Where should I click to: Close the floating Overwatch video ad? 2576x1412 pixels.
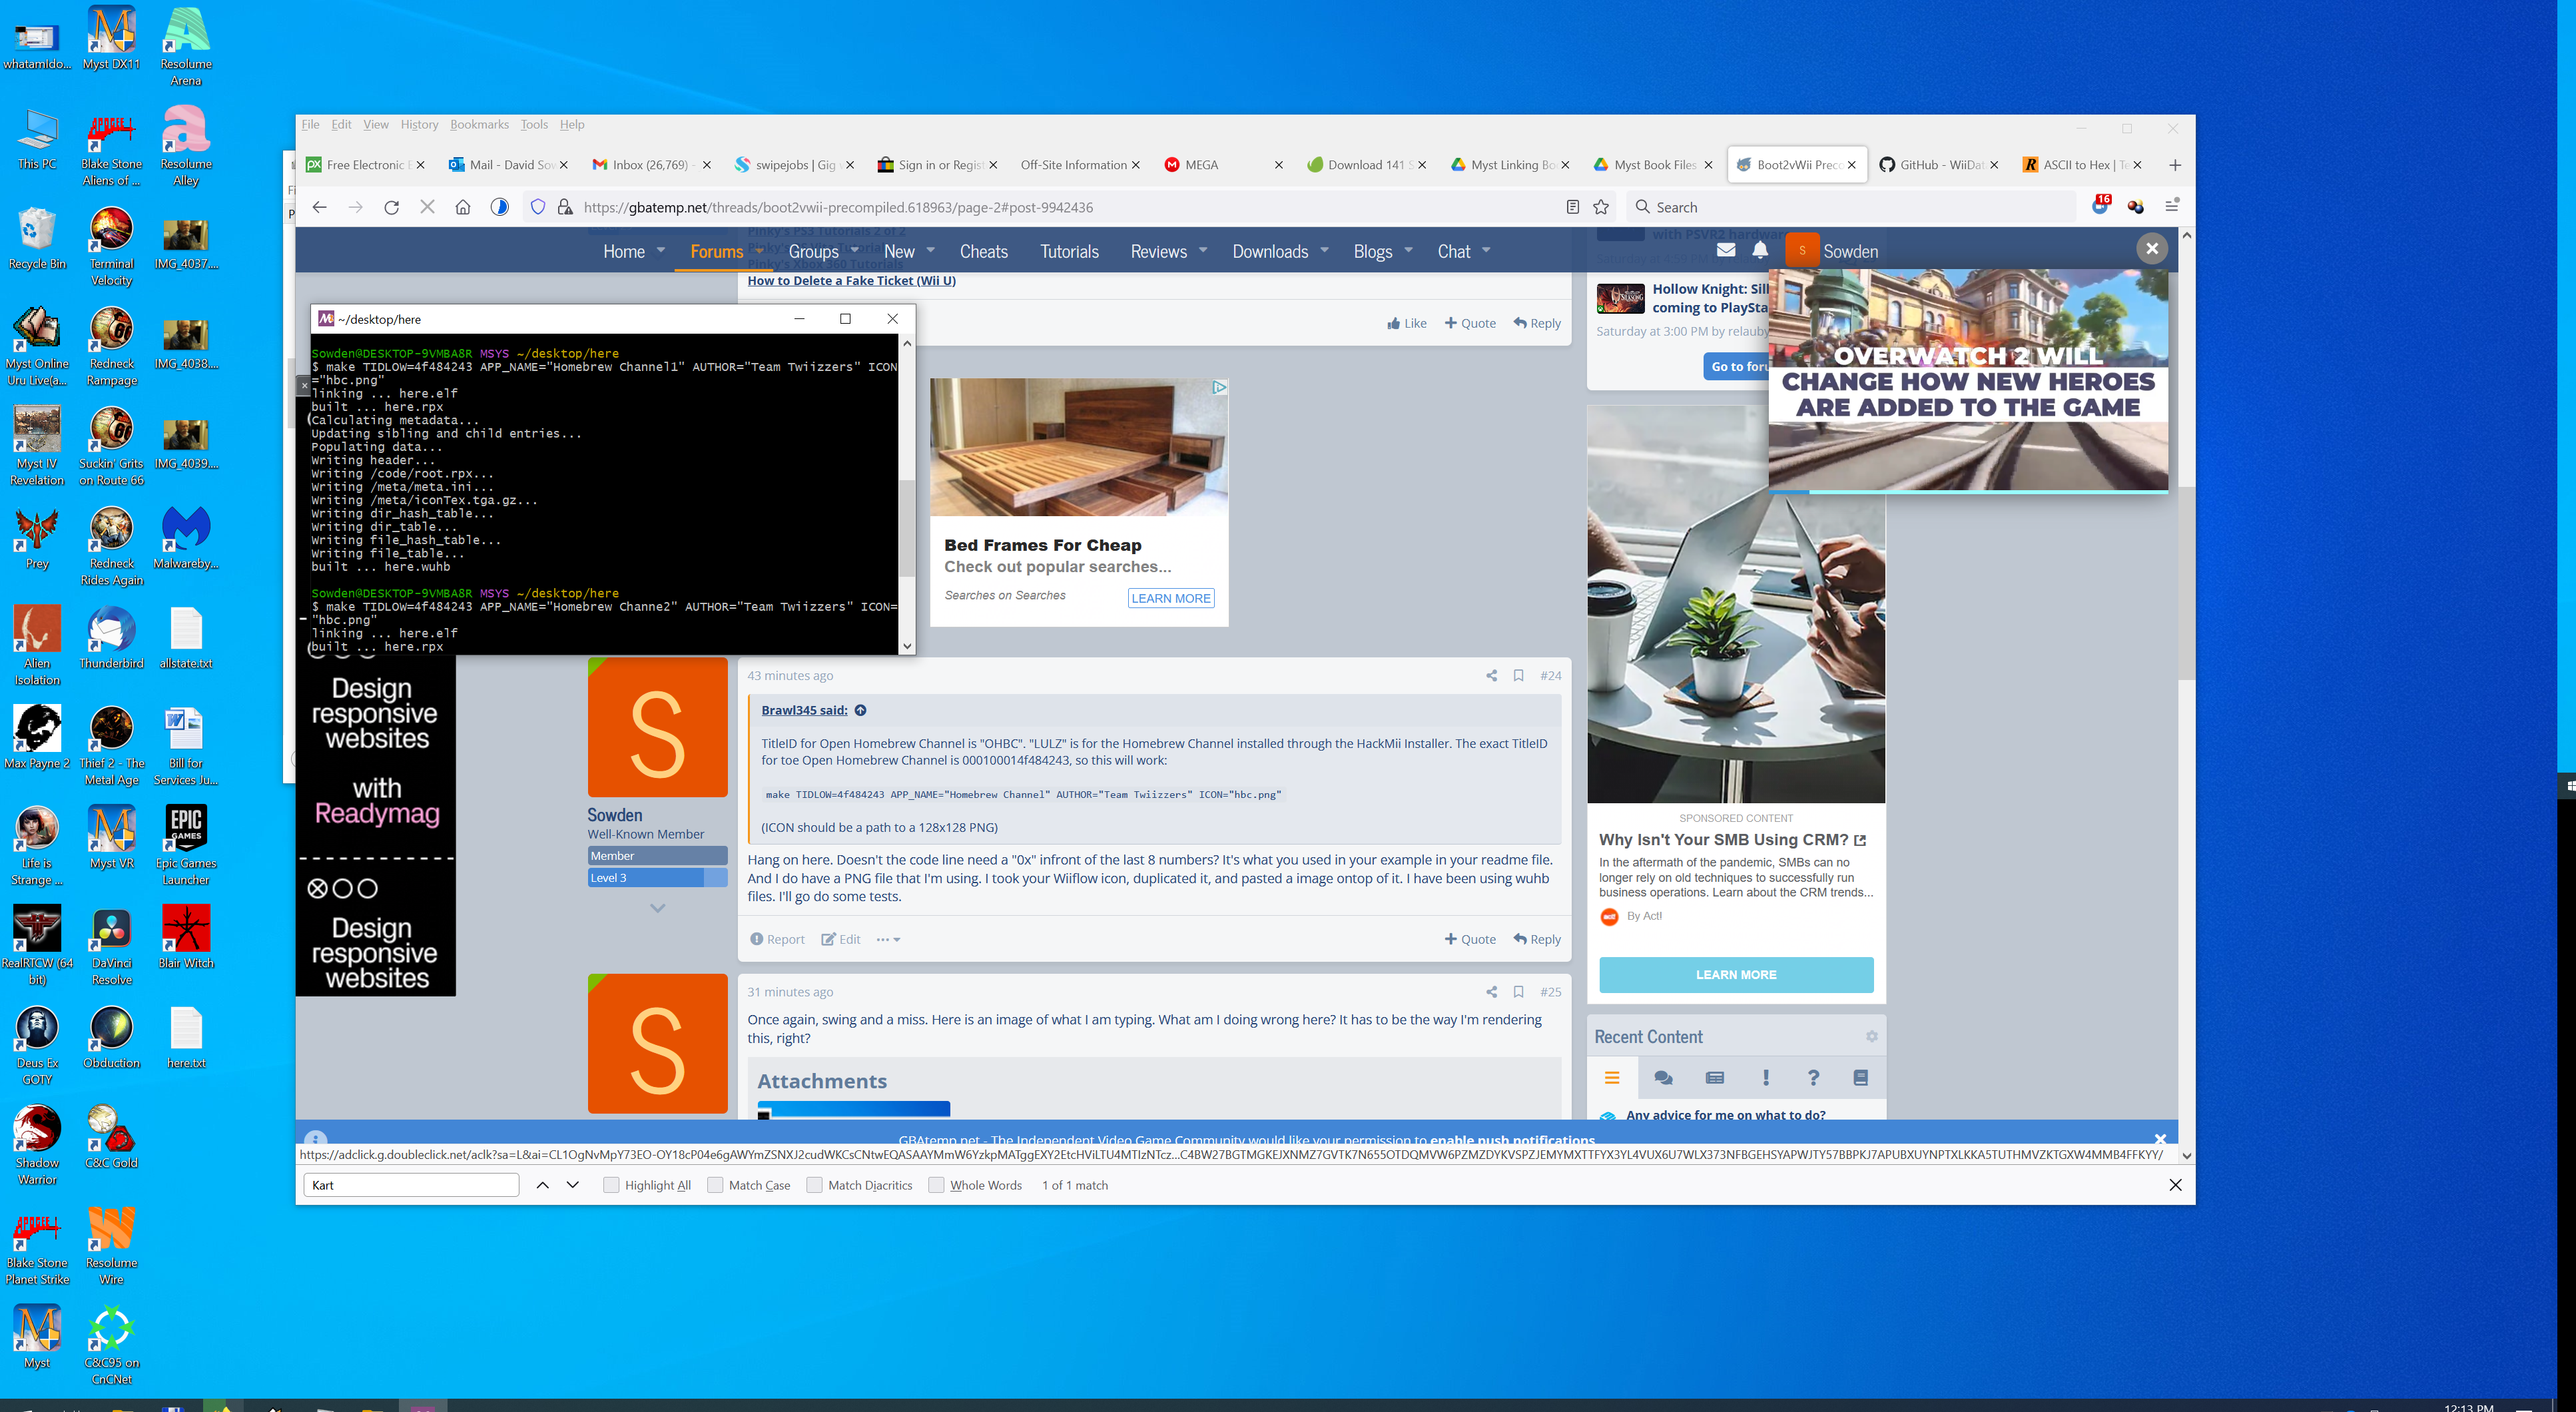coord(2152,249)
